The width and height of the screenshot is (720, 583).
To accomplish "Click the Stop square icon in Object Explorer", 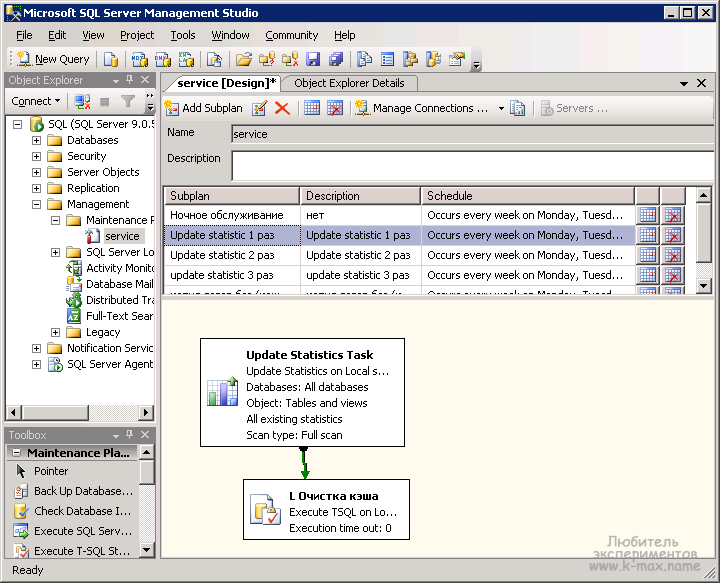I will click(105, 101).
